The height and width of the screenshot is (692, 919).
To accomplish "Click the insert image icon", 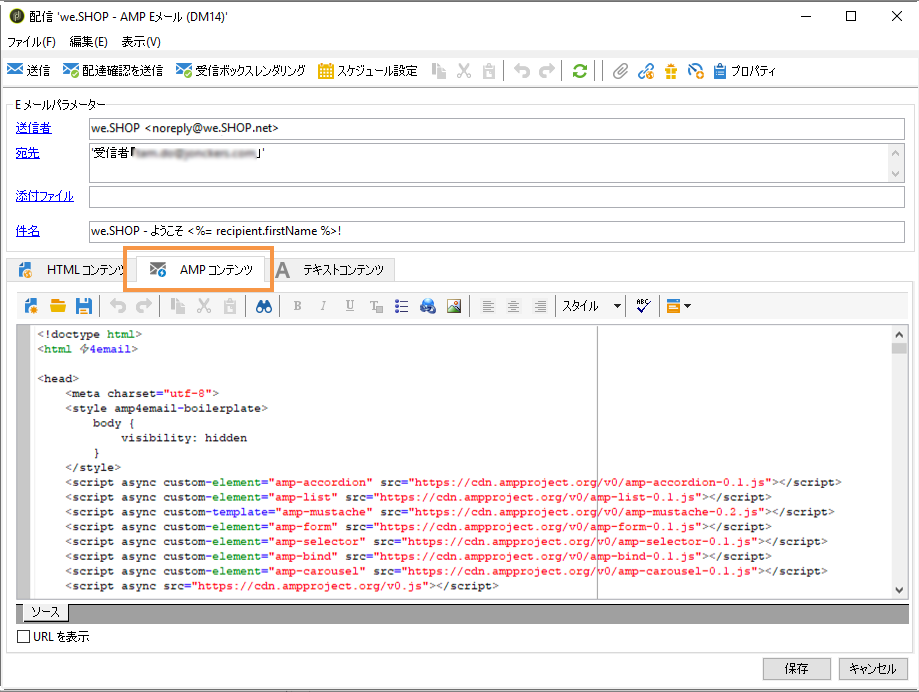I will (454, 305).
